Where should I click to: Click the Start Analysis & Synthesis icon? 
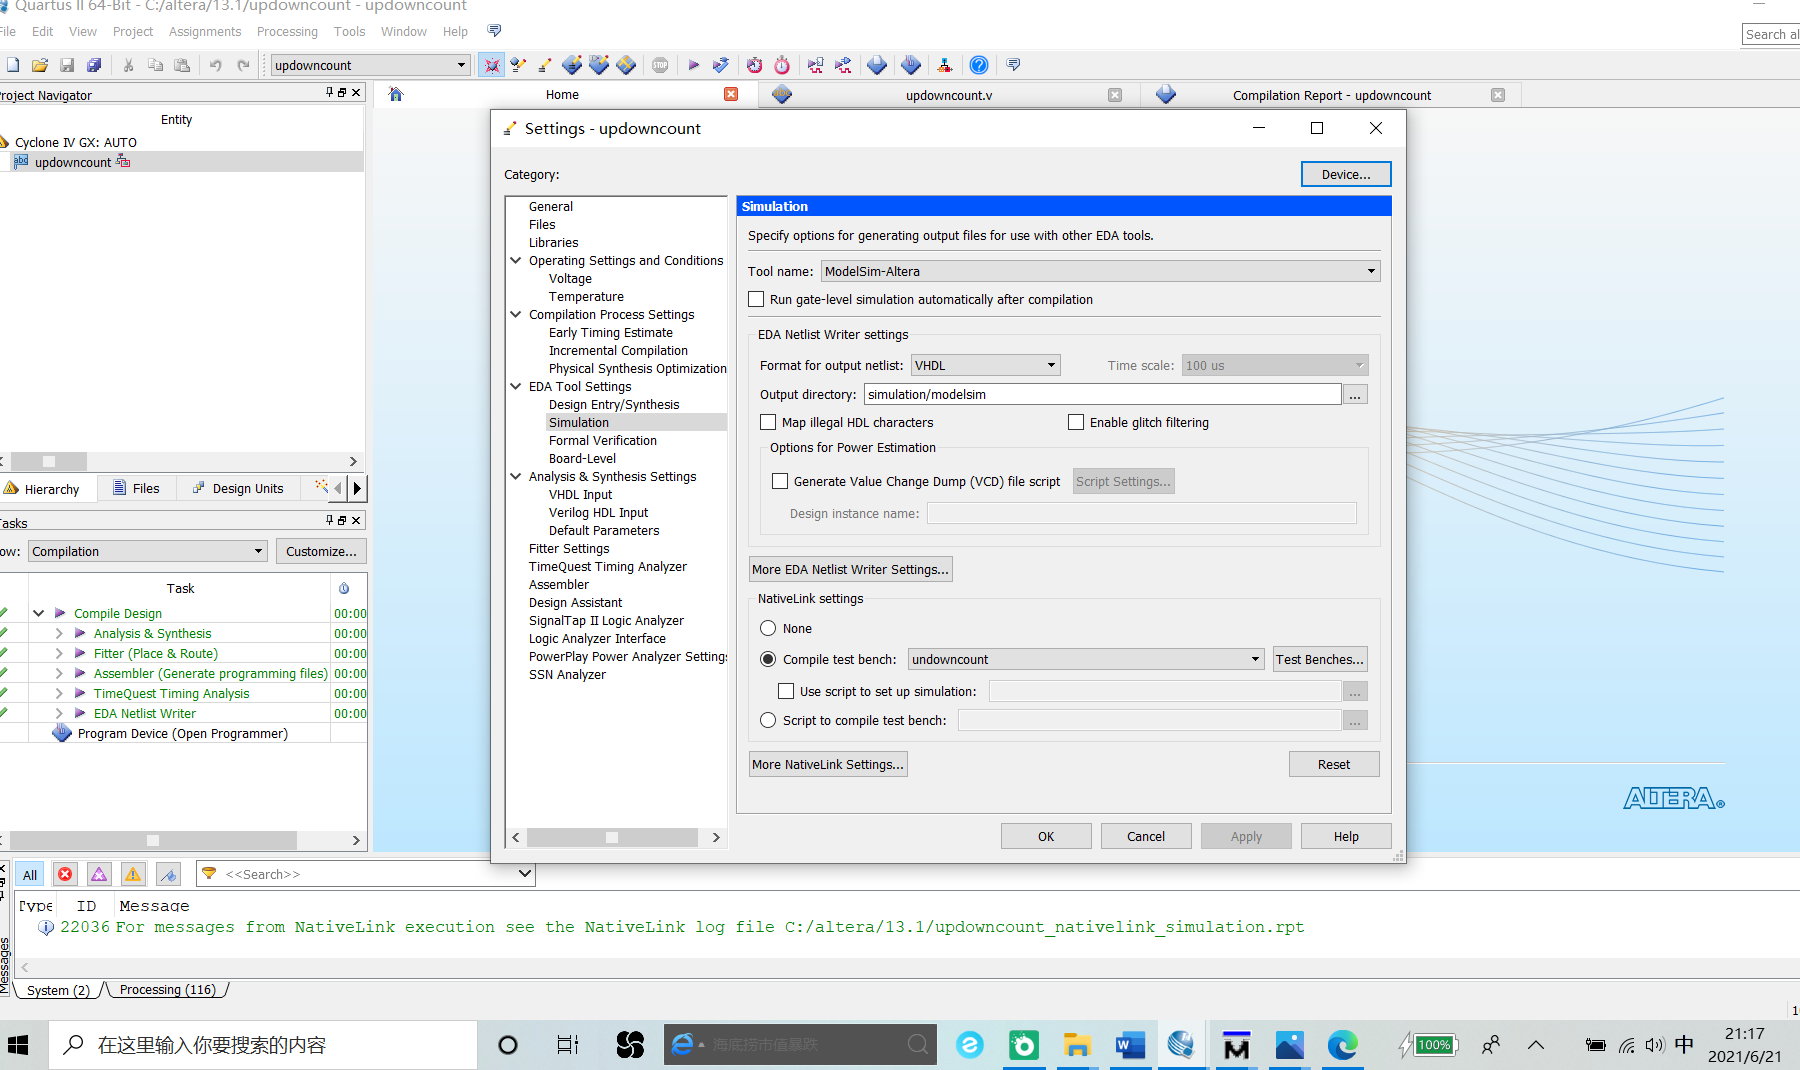click(720, 65)
